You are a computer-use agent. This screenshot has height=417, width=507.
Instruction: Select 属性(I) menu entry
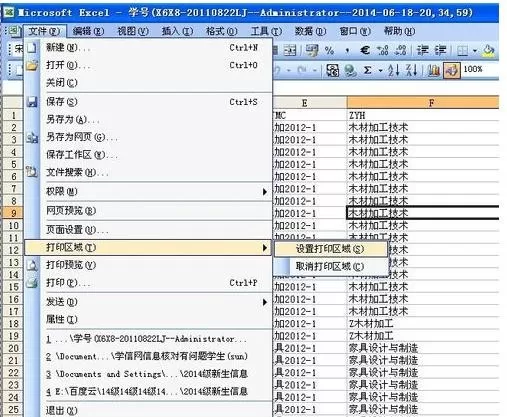coord(149,320)
